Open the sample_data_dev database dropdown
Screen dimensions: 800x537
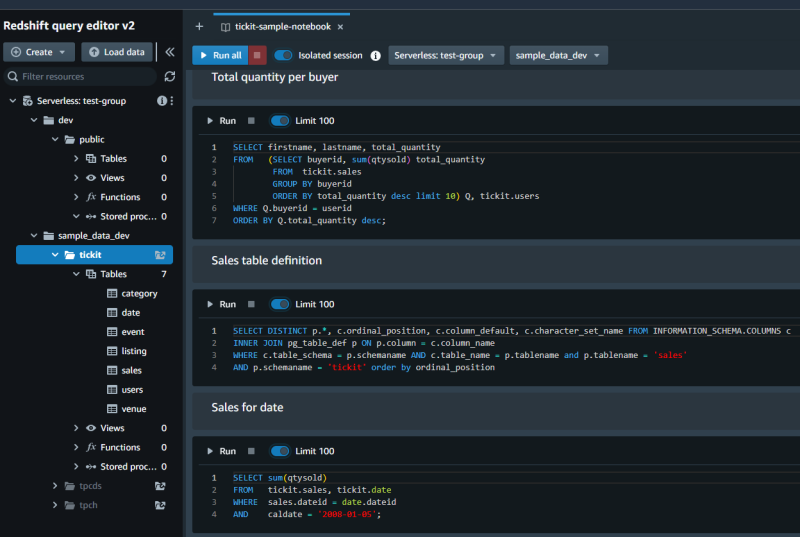(558, 56)
